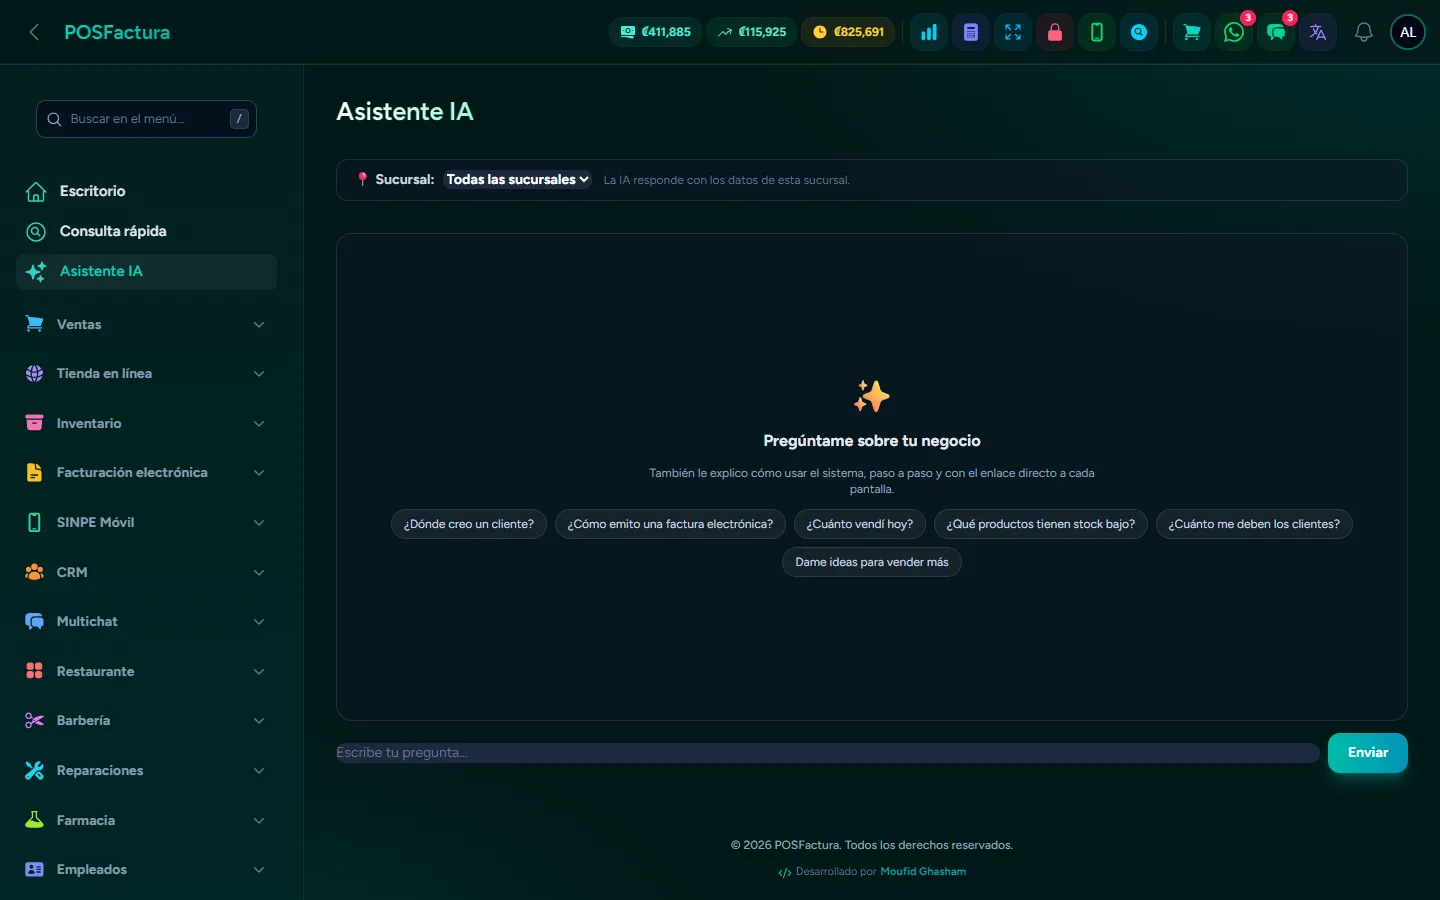Choose the '¿Cuánto vendí hoy?' suggestion
Screen dimensions: 1440x900
860,524
